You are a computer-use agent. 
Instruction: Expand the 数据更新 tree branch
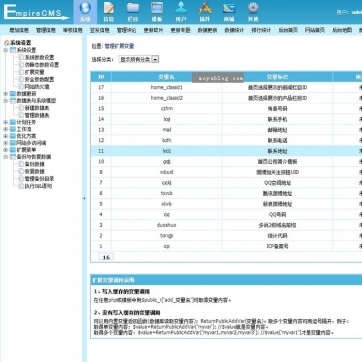pos(6,94)
